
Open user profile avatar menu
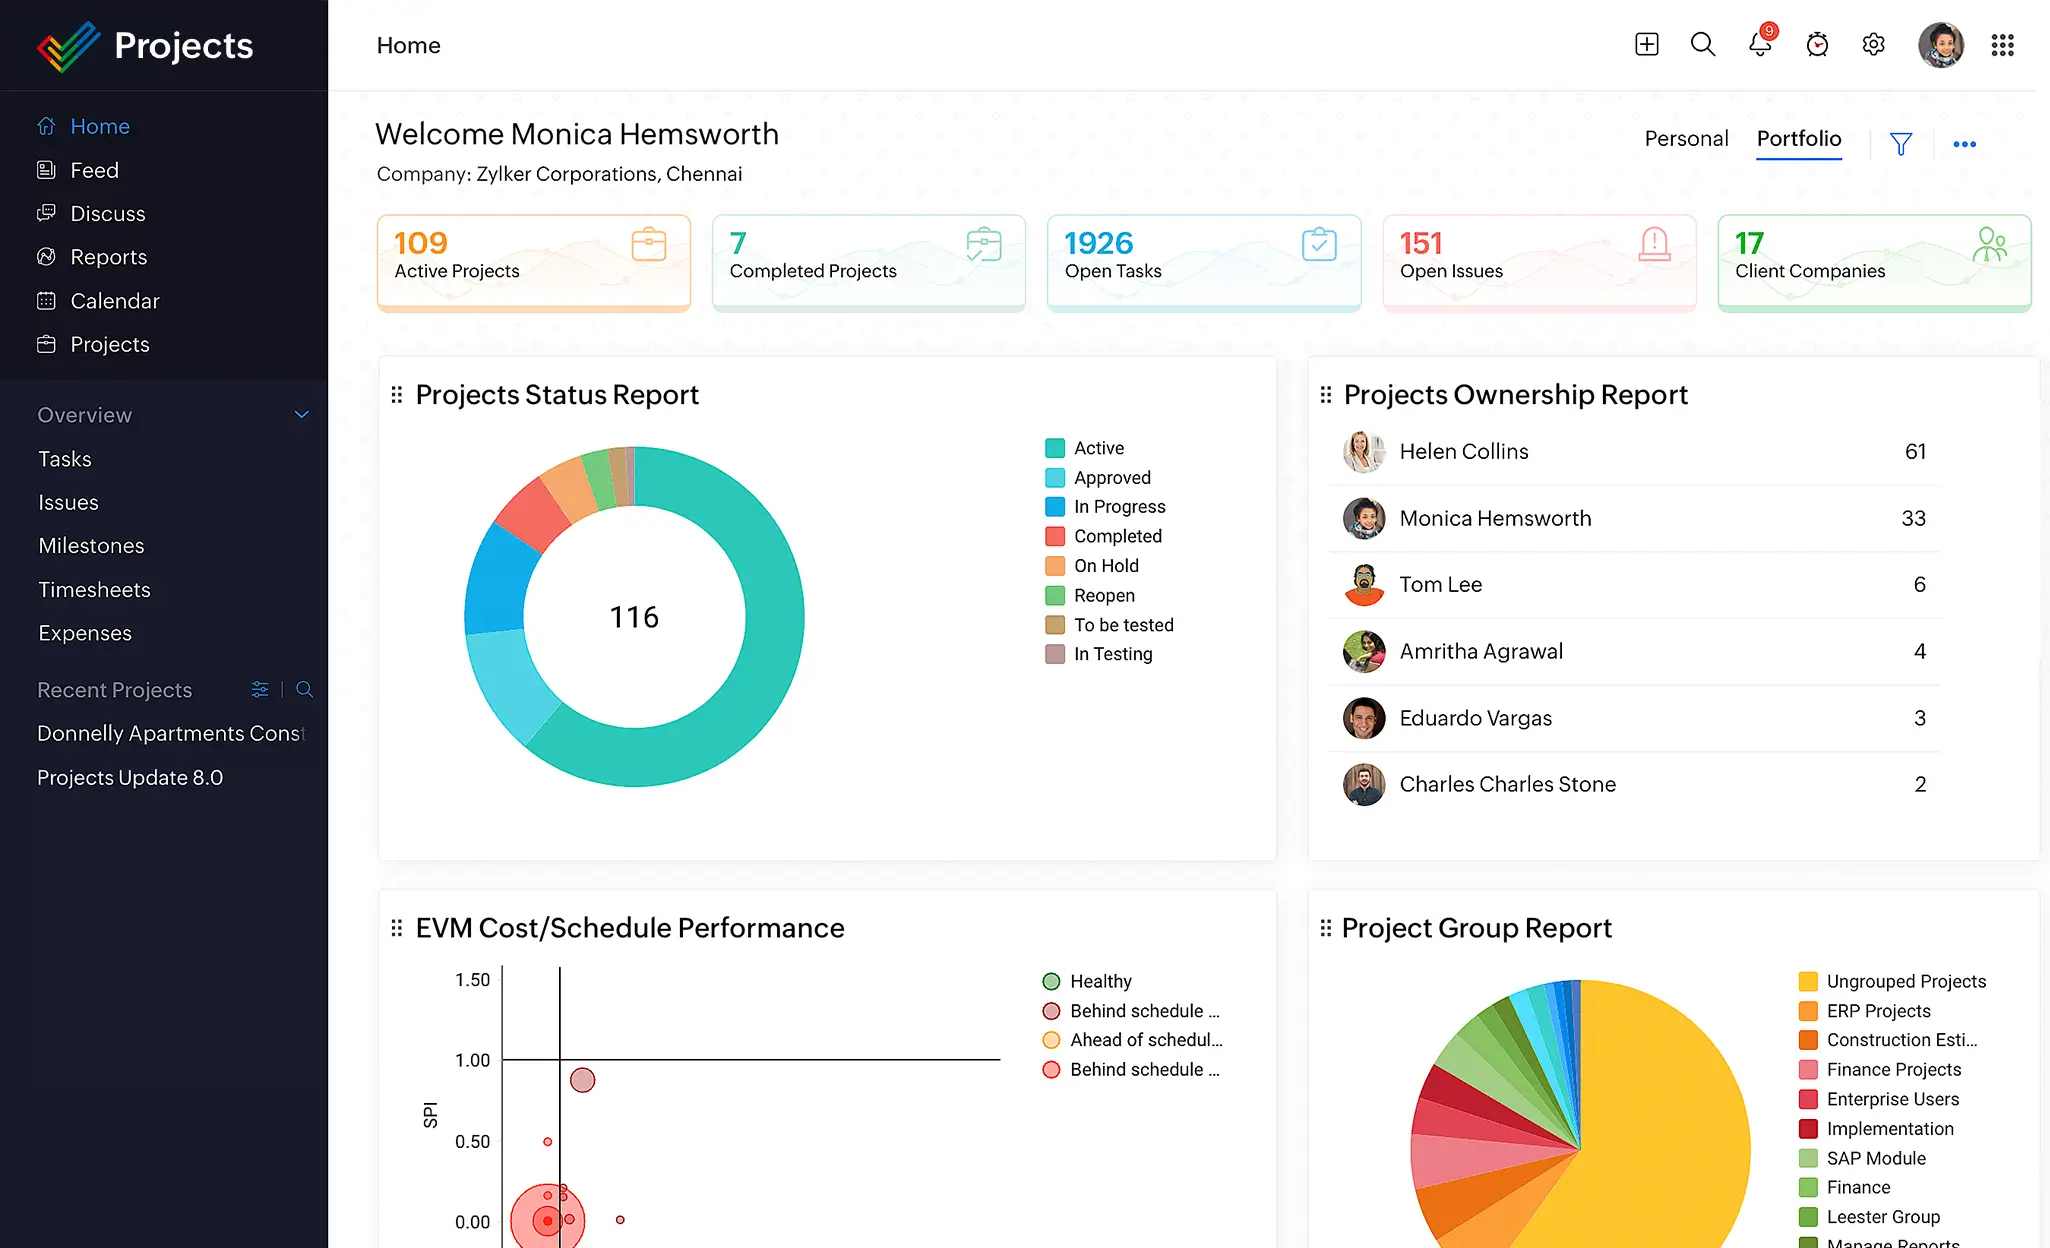[1940, 45]
